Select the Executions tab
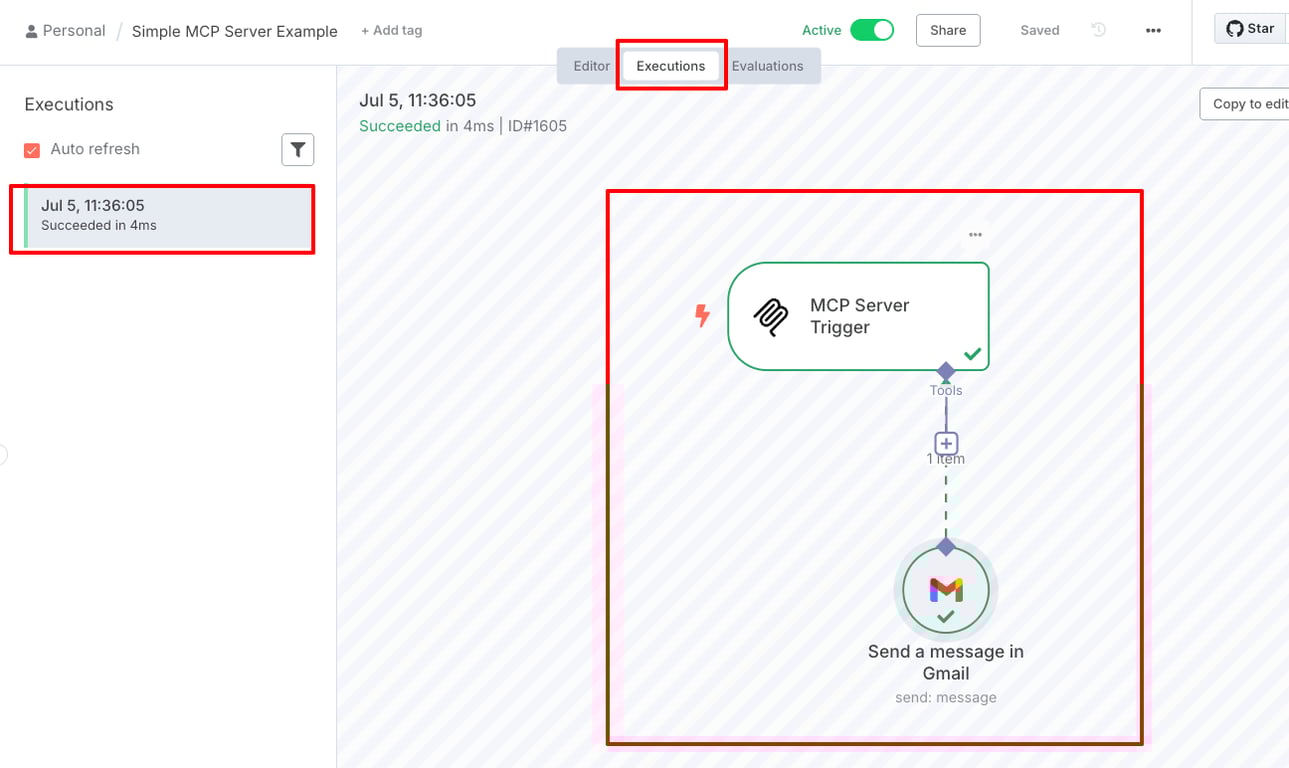 pos(671,66)
